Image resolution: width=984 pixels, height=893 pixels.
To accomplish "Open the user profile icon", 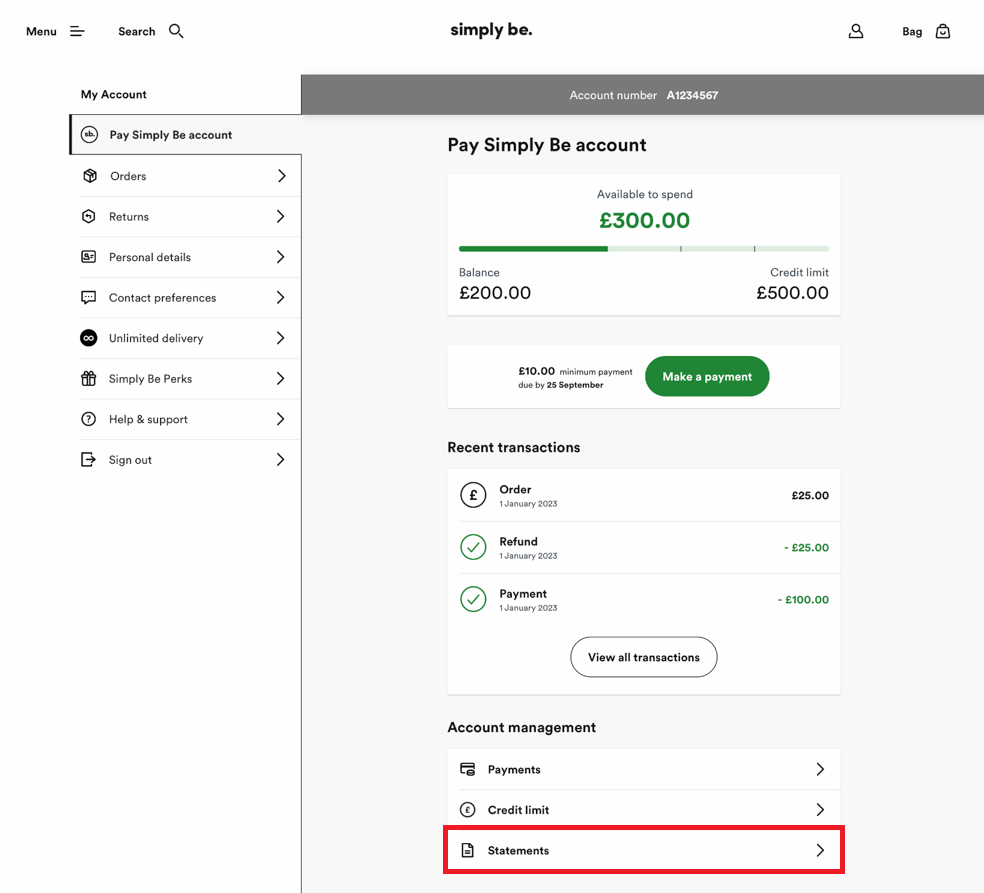I will pyautogui.click(x=856, y=31).
